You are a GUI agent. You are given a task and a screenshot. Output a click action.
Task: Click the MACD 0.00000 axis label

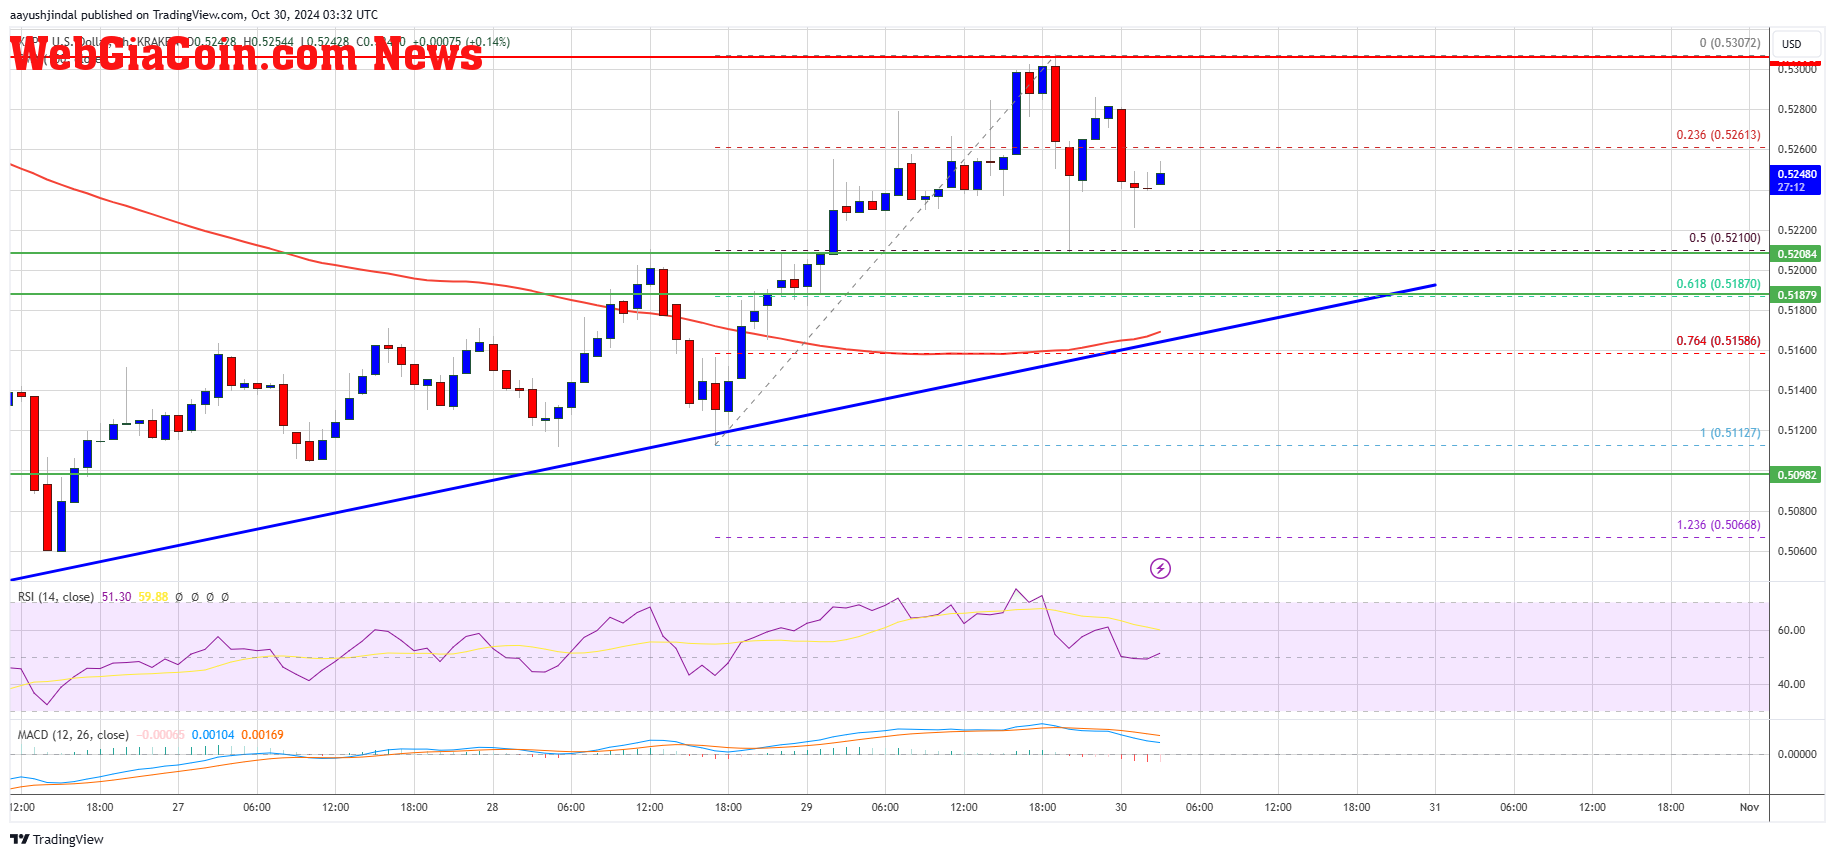(x=1797, y=754)
